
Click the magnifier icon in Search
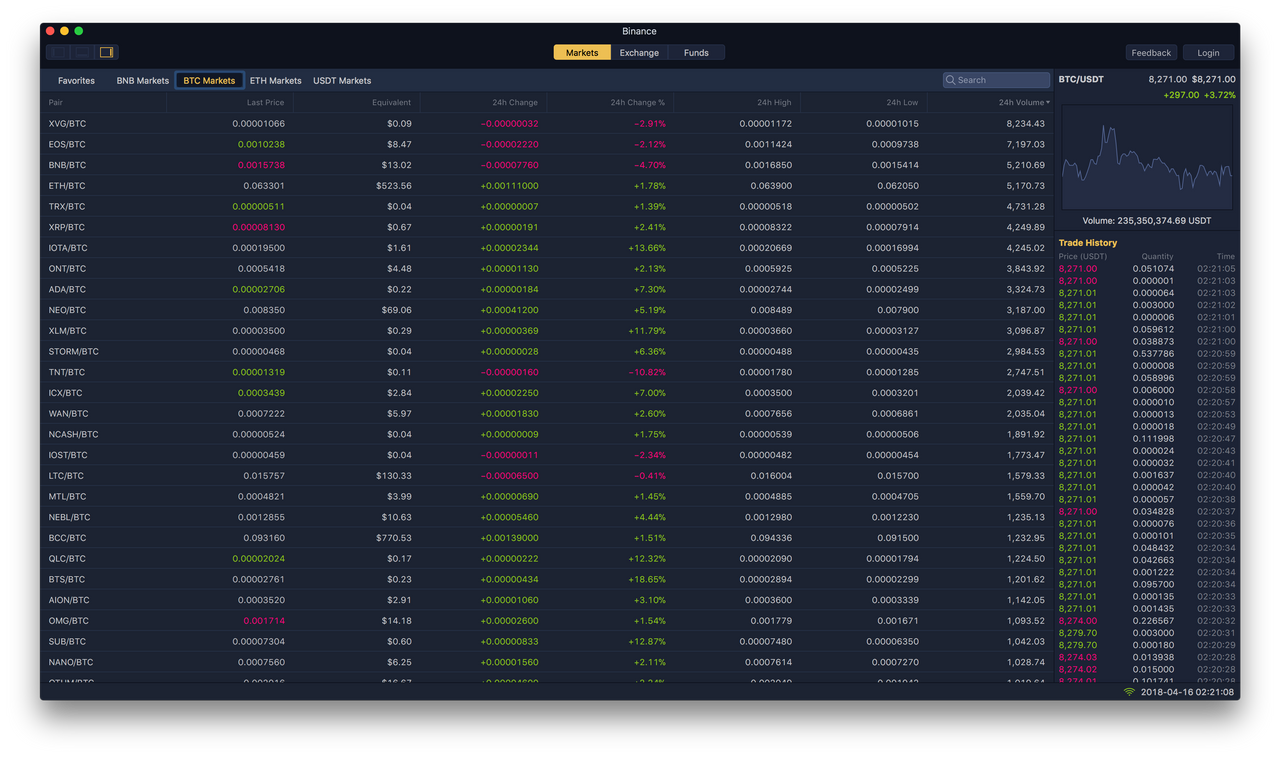(951, 80)
